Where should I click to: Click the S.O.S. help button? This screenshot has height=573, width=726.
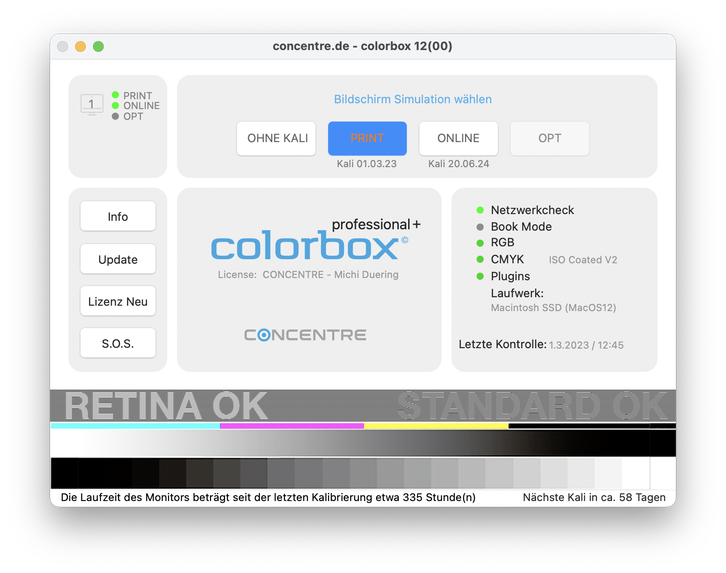pyautogui.click(x=118, y=343)
